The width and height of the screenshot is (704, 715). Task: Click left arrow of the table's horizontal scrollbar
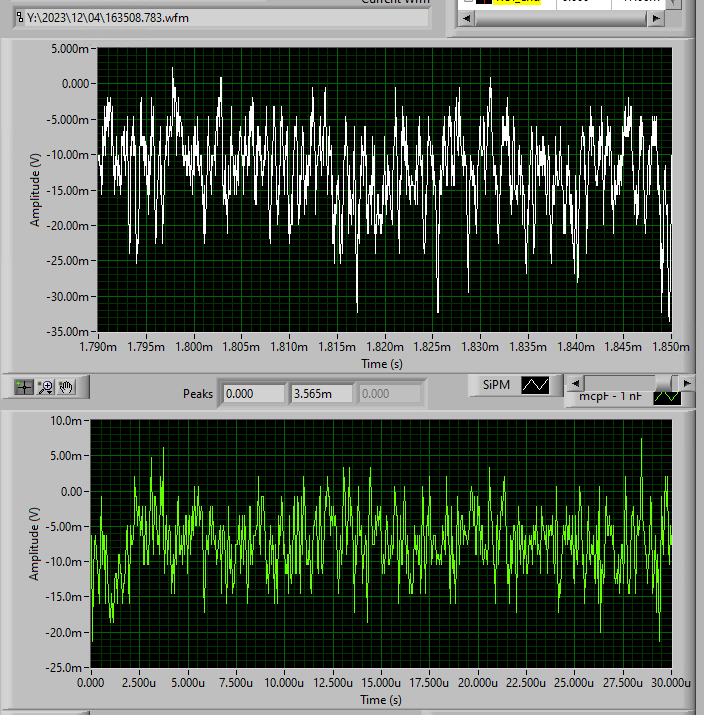click(x=464, y=19)
